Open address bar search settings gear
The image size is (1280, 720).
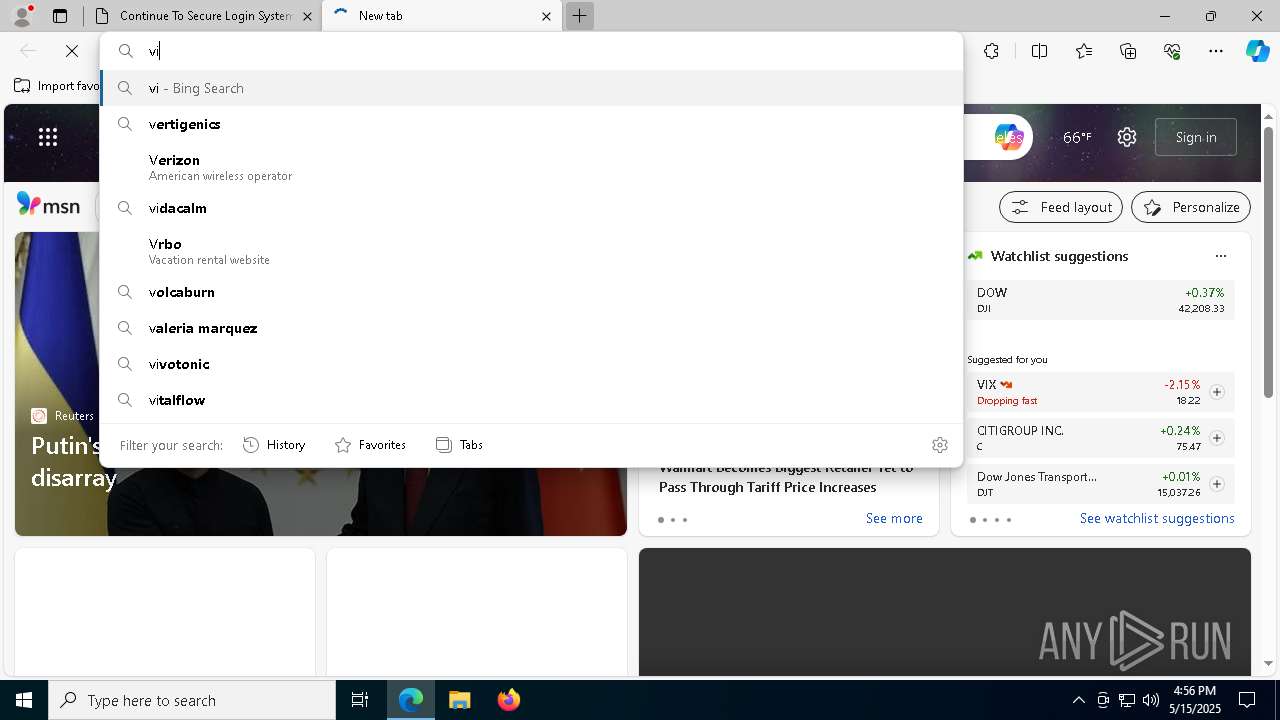(x=939, y=445)
